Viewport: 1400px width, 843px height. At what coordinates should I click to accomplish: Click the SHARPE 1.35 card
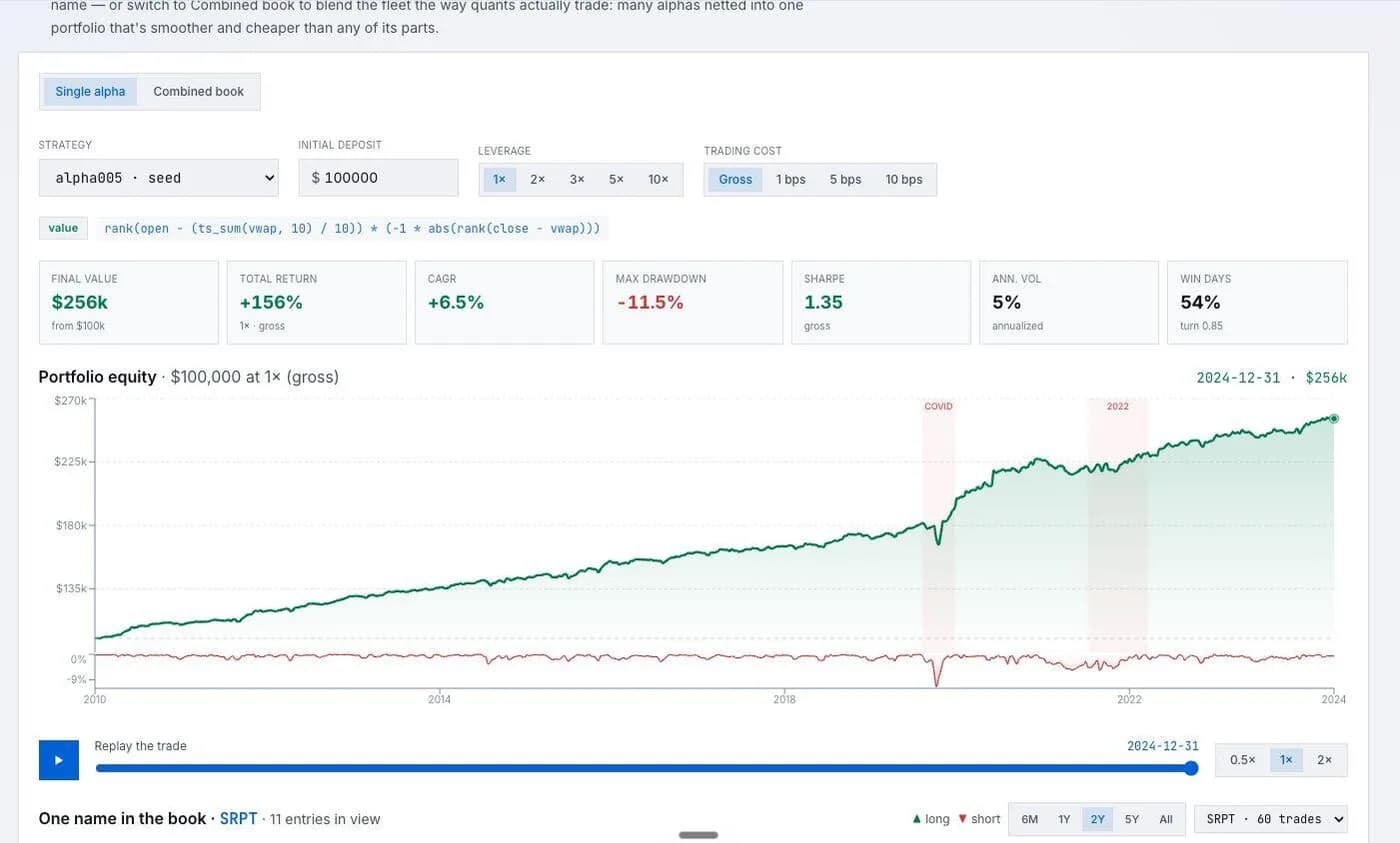(x=881, y=302)
